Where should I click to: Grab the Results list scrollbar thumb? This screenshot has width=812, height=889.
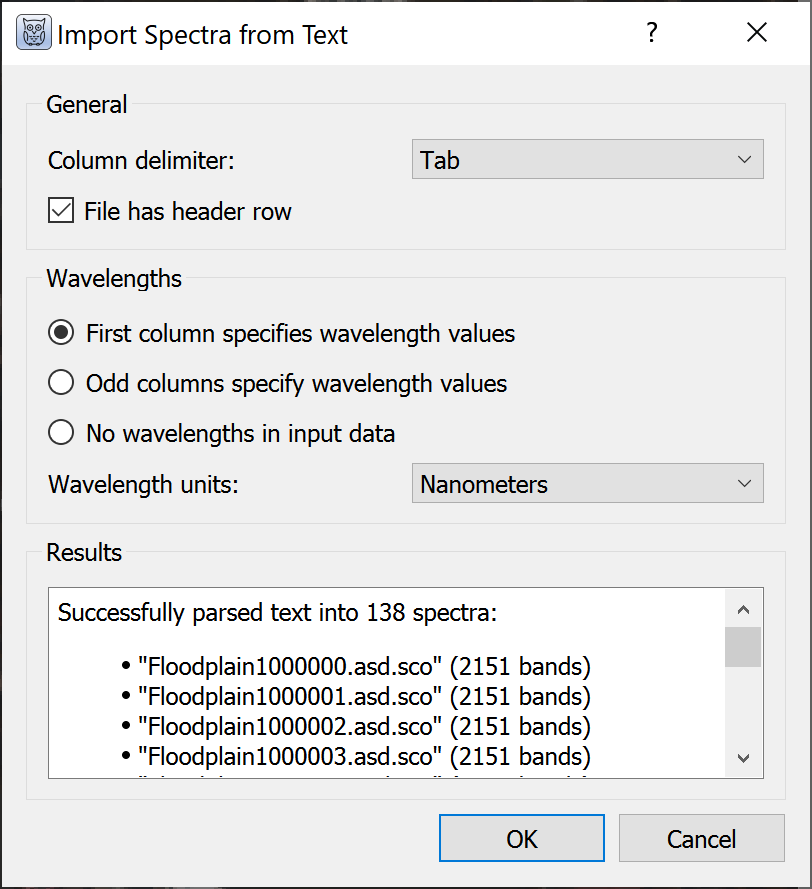(743, 647)
